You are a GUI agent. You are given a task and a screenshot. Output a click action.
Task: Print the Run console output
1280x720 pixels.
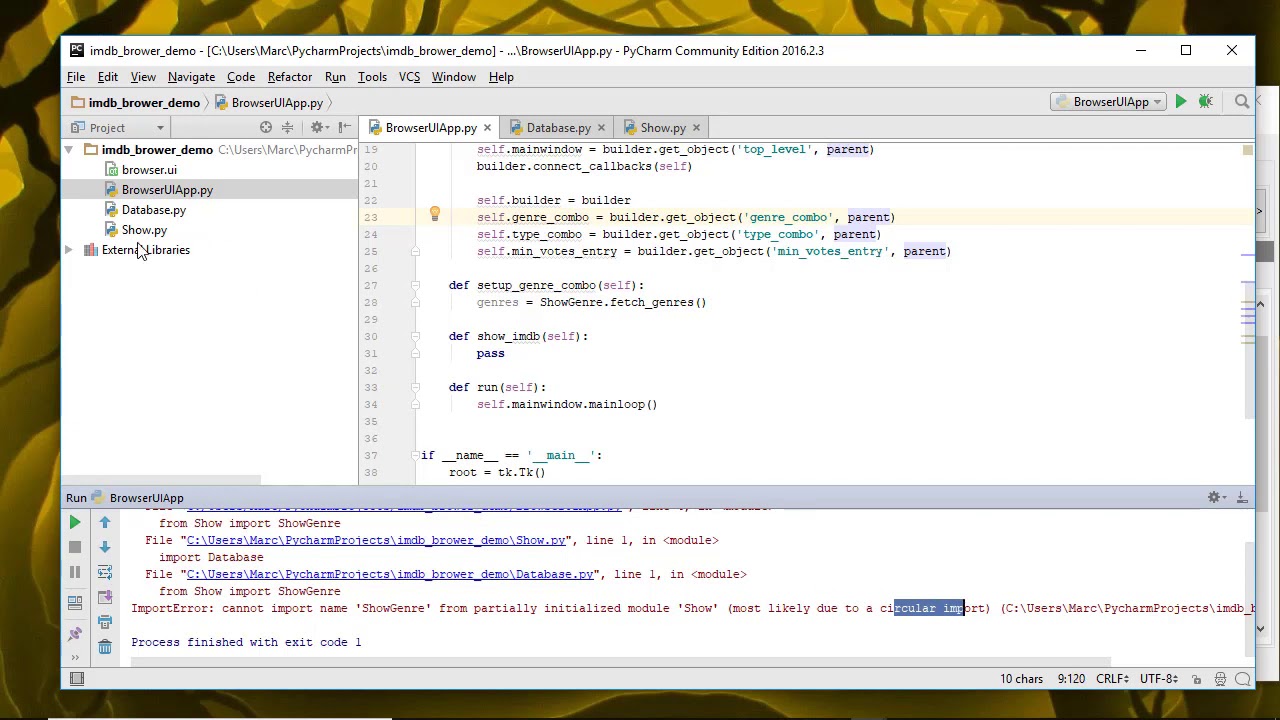(105, 623)
